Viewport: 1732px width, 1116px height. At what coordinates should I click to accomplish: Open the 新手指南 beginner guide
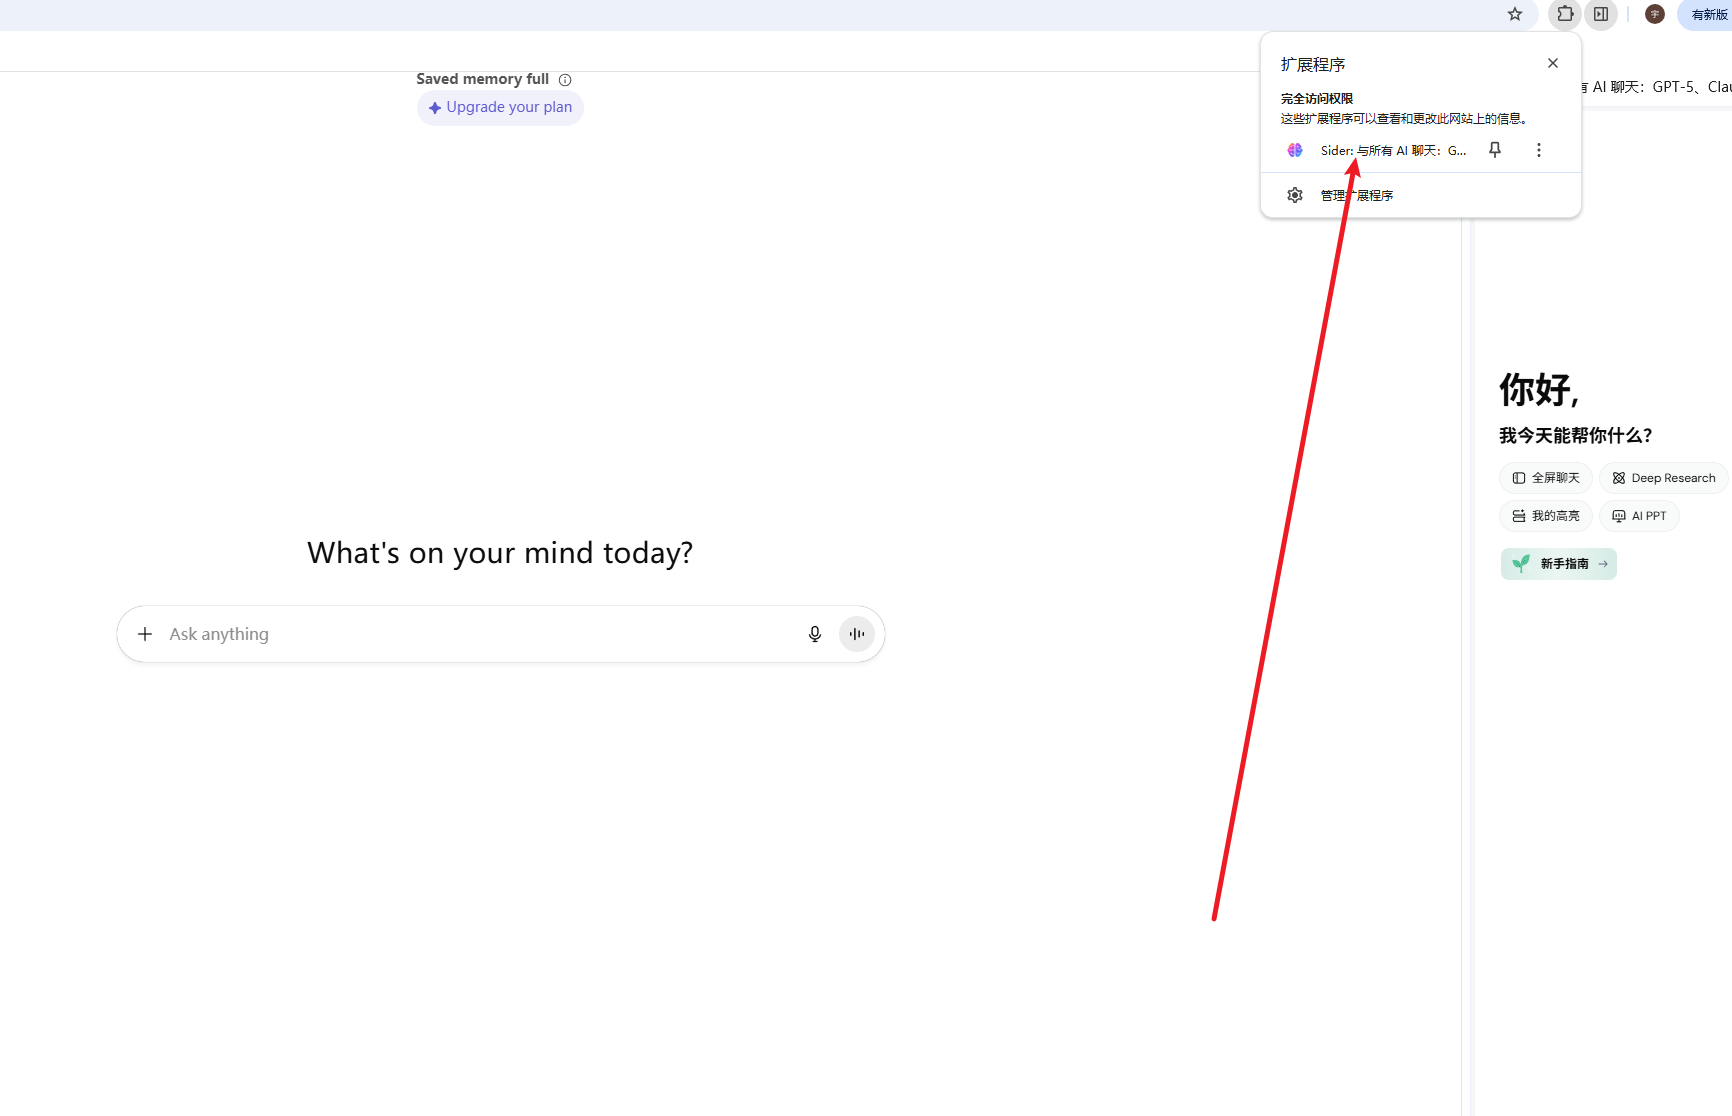[1558, 564]
